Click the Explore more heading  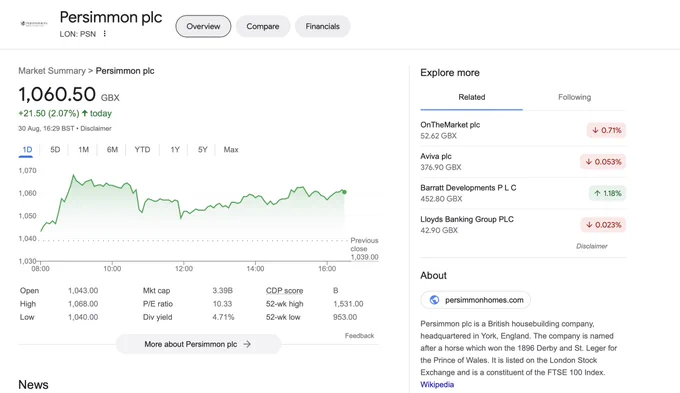(x=450, y=72)
